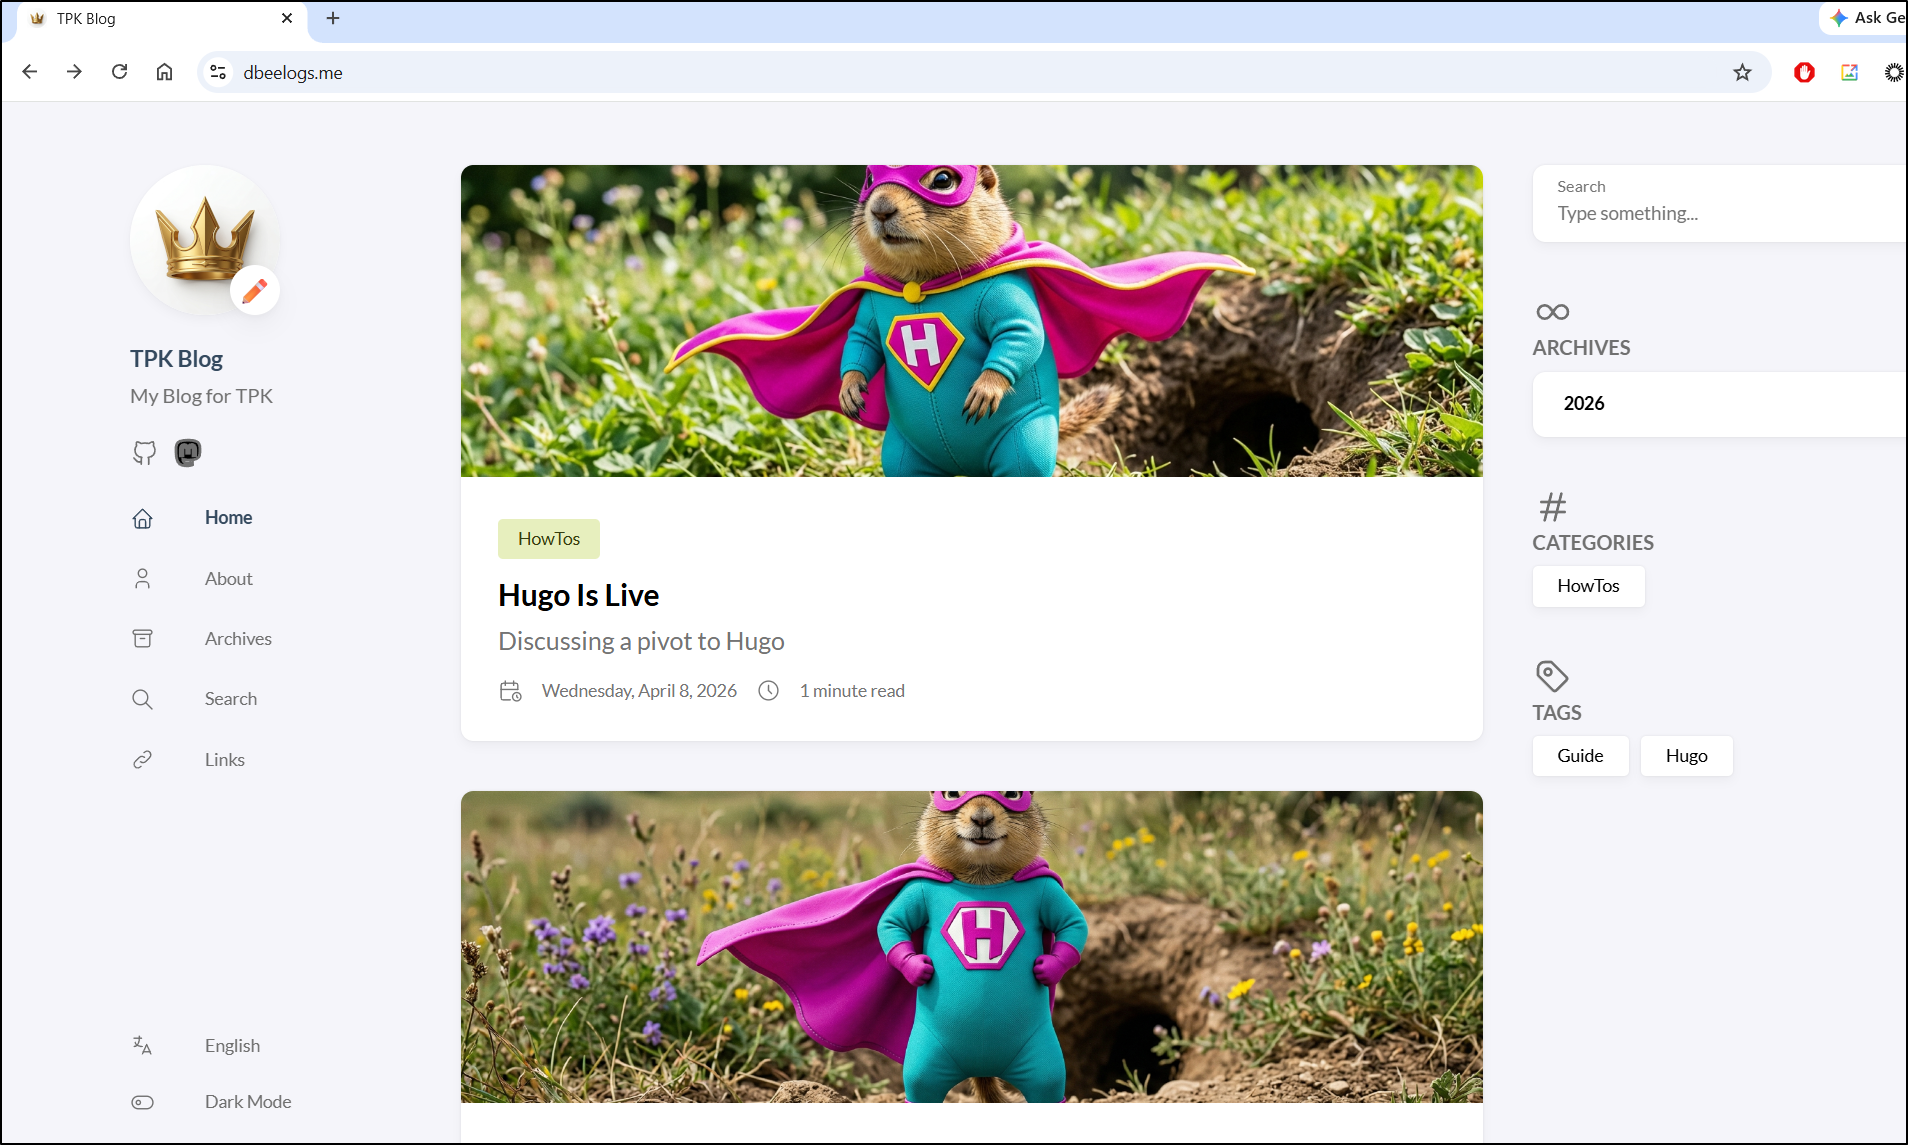Open the Search sidebar icon
Viewport: 1908px width, 1145px height.
pyautogui.click(x=142, y=699)
